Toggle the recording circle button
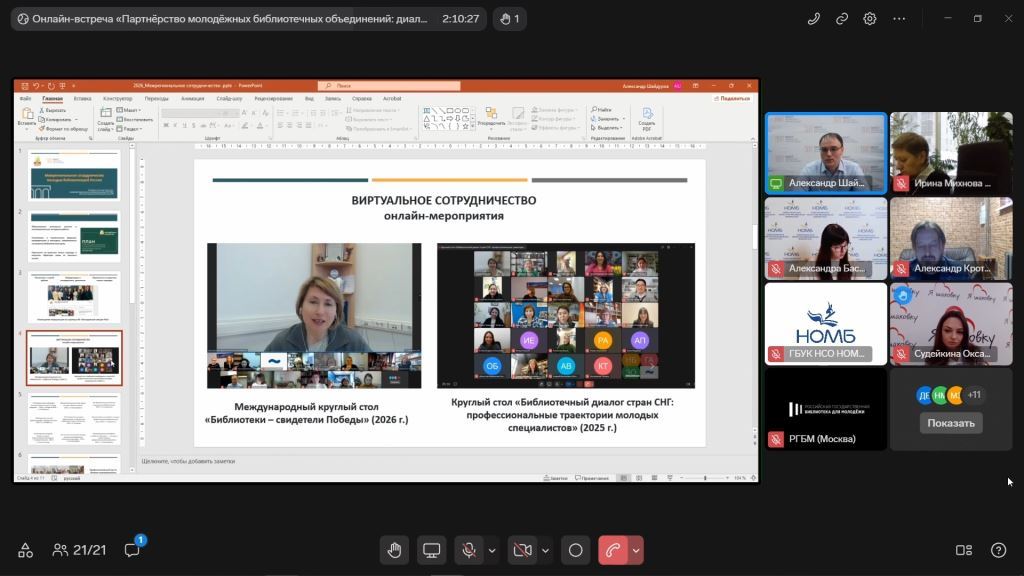1024x576 pixels. click(x=575, y=551)
